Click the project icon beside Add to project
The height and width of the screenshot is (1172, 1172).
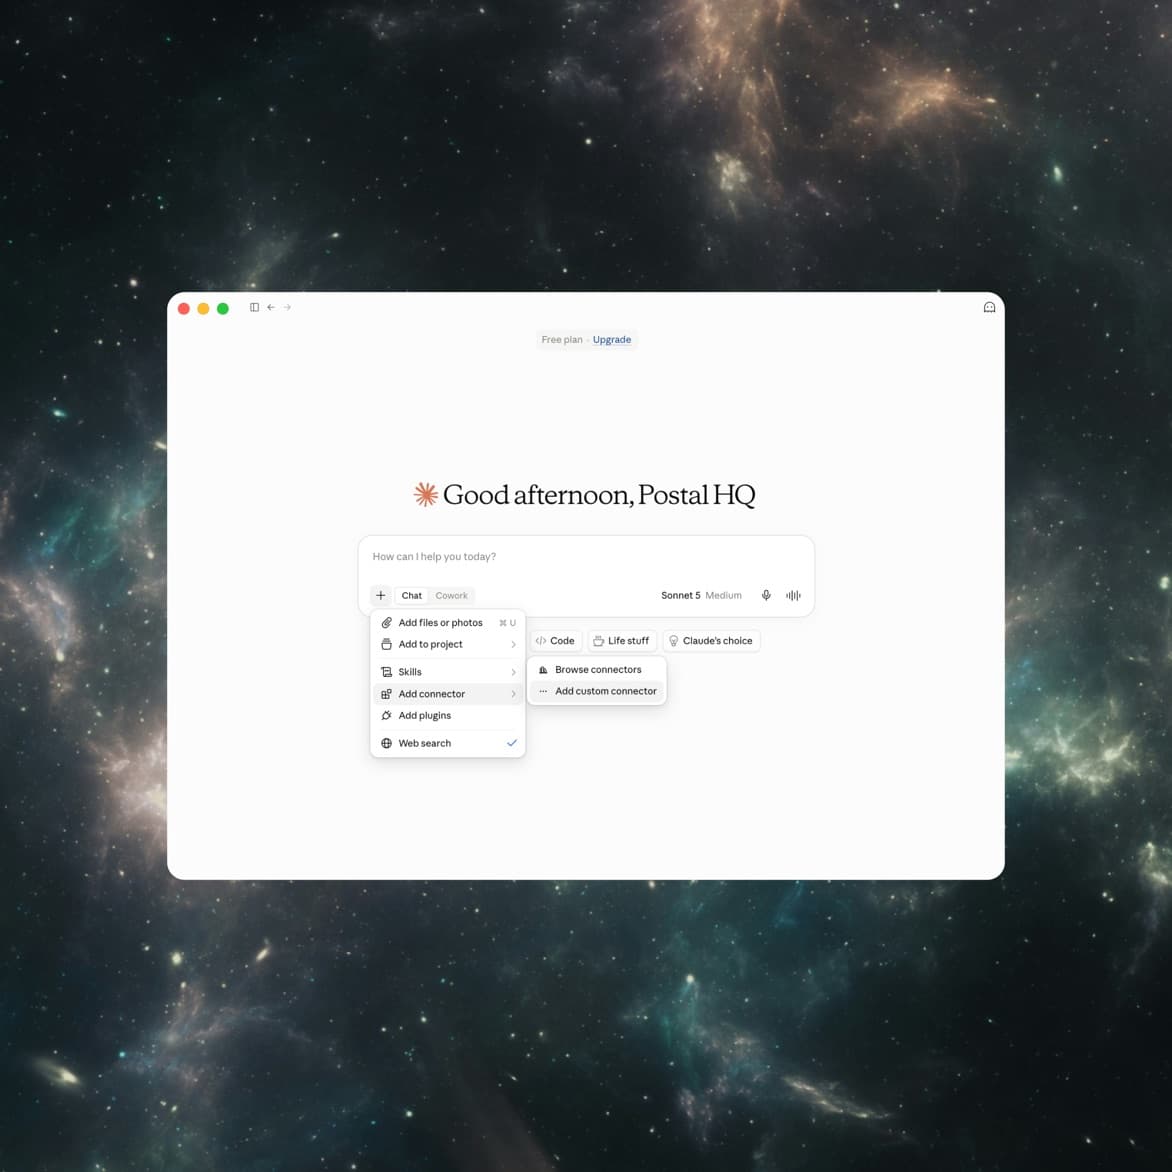point(386,644)
